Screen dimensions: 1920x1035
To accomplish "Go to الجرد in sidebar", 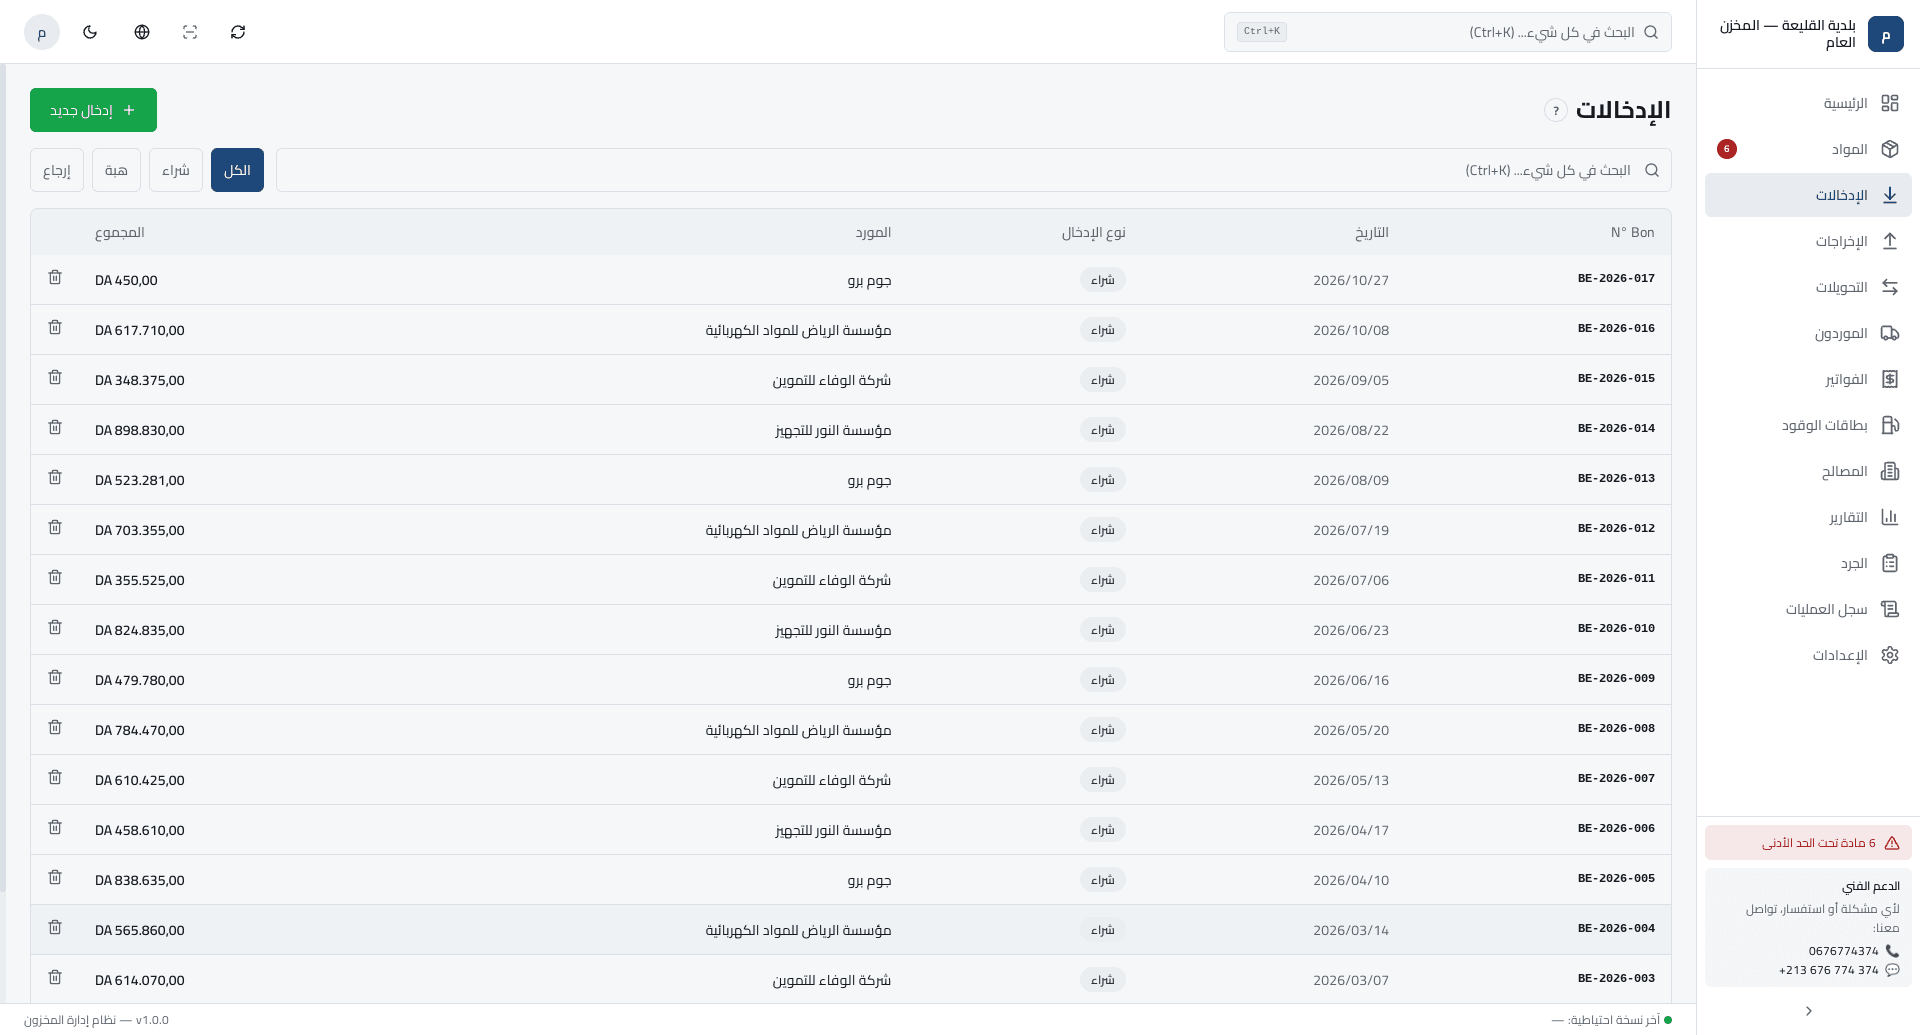I will (x=1808, y=563).
